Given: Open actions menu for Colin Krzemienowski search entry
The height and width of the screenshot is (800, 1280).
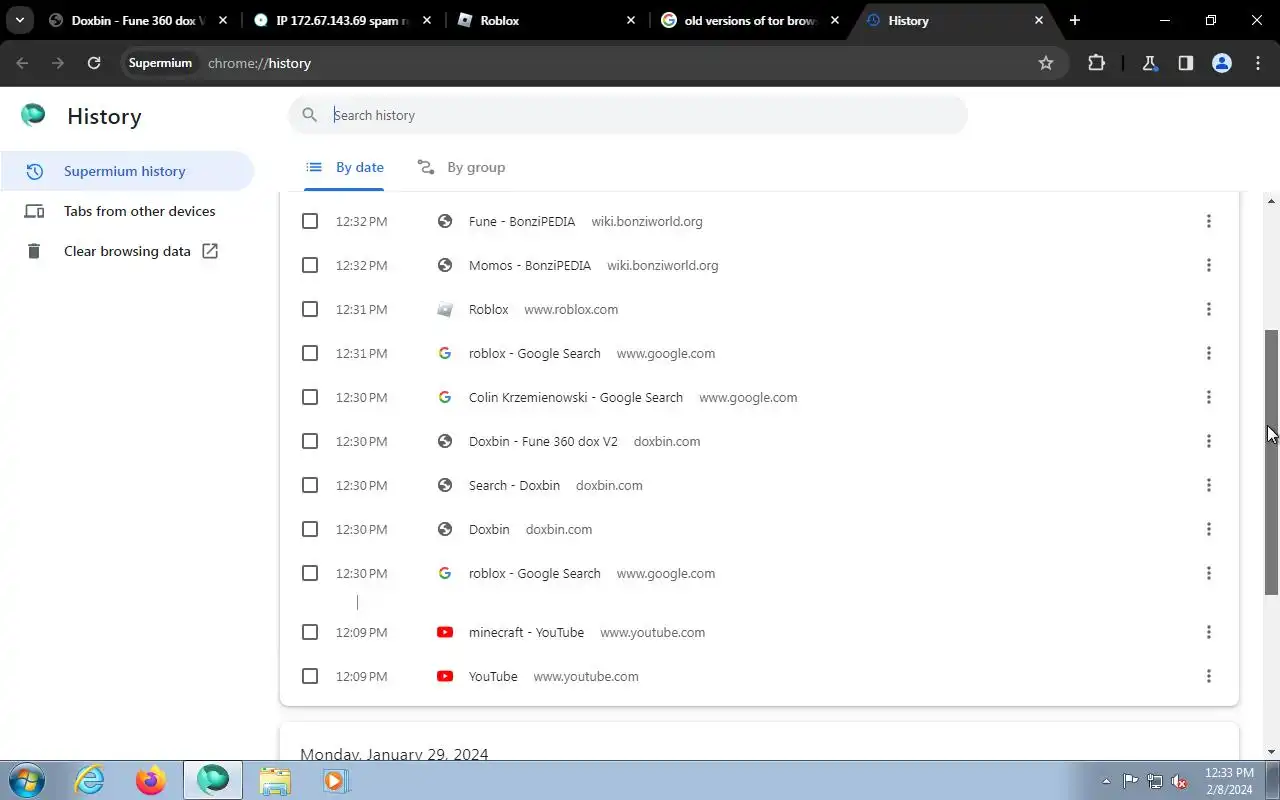Looking at the screenshot, I should 1208,397.
